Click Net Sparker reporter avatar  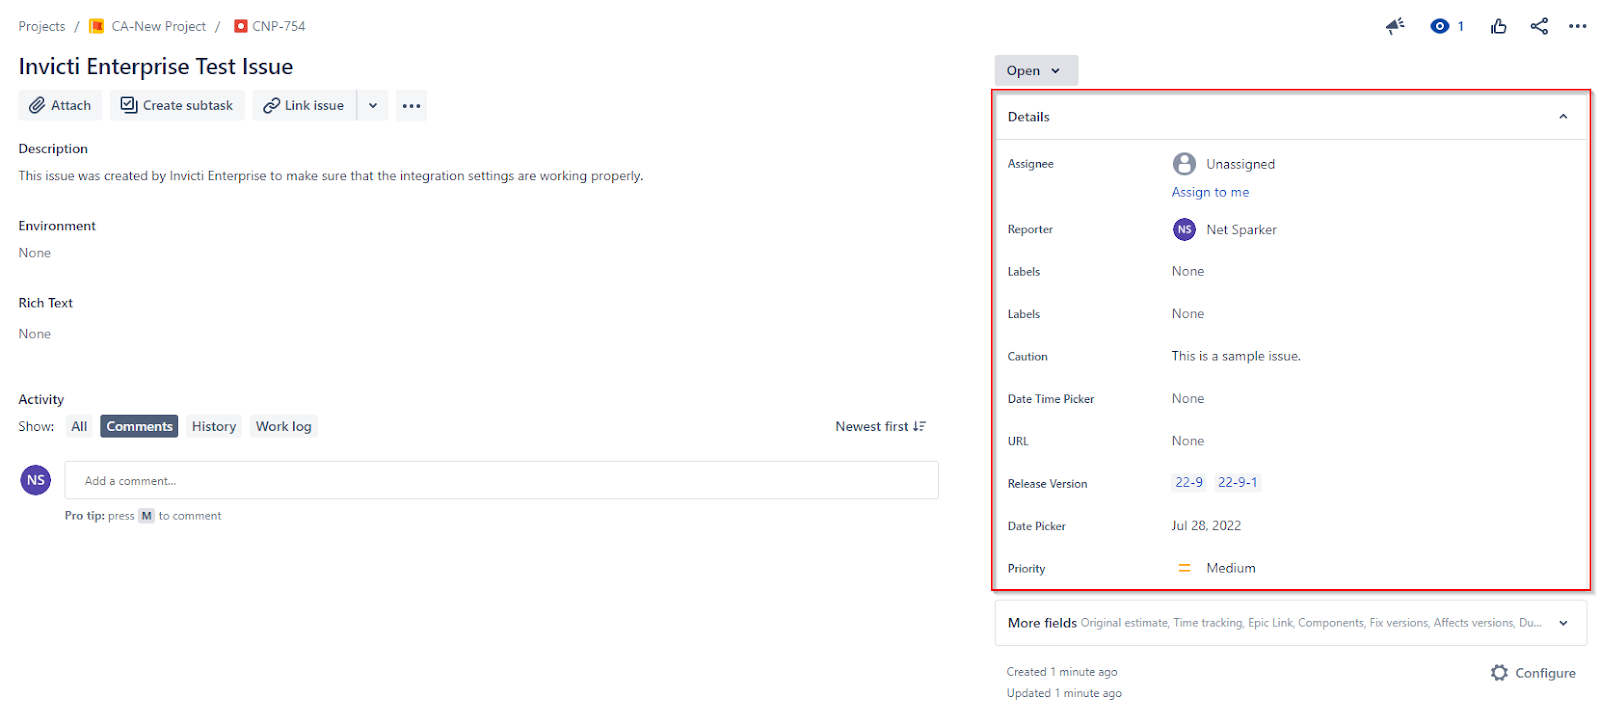click(x=1184, y=229)
